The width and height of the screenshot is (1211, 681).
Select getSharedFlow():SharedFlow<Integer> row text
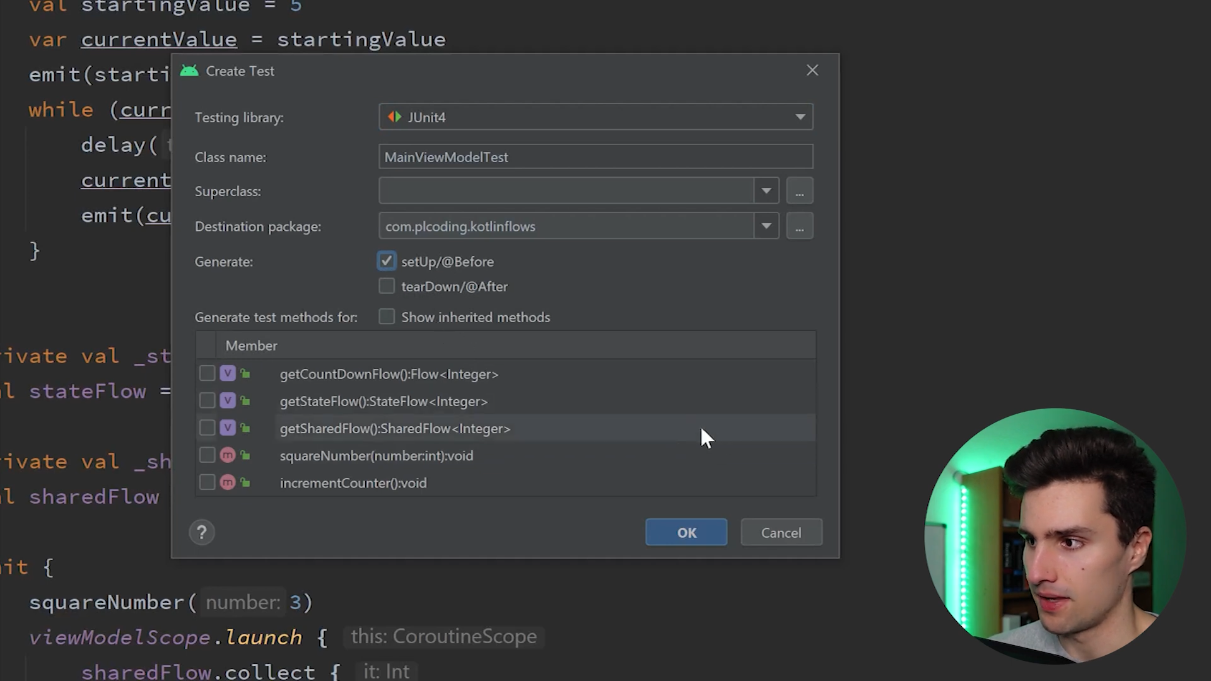click(395, 428)
